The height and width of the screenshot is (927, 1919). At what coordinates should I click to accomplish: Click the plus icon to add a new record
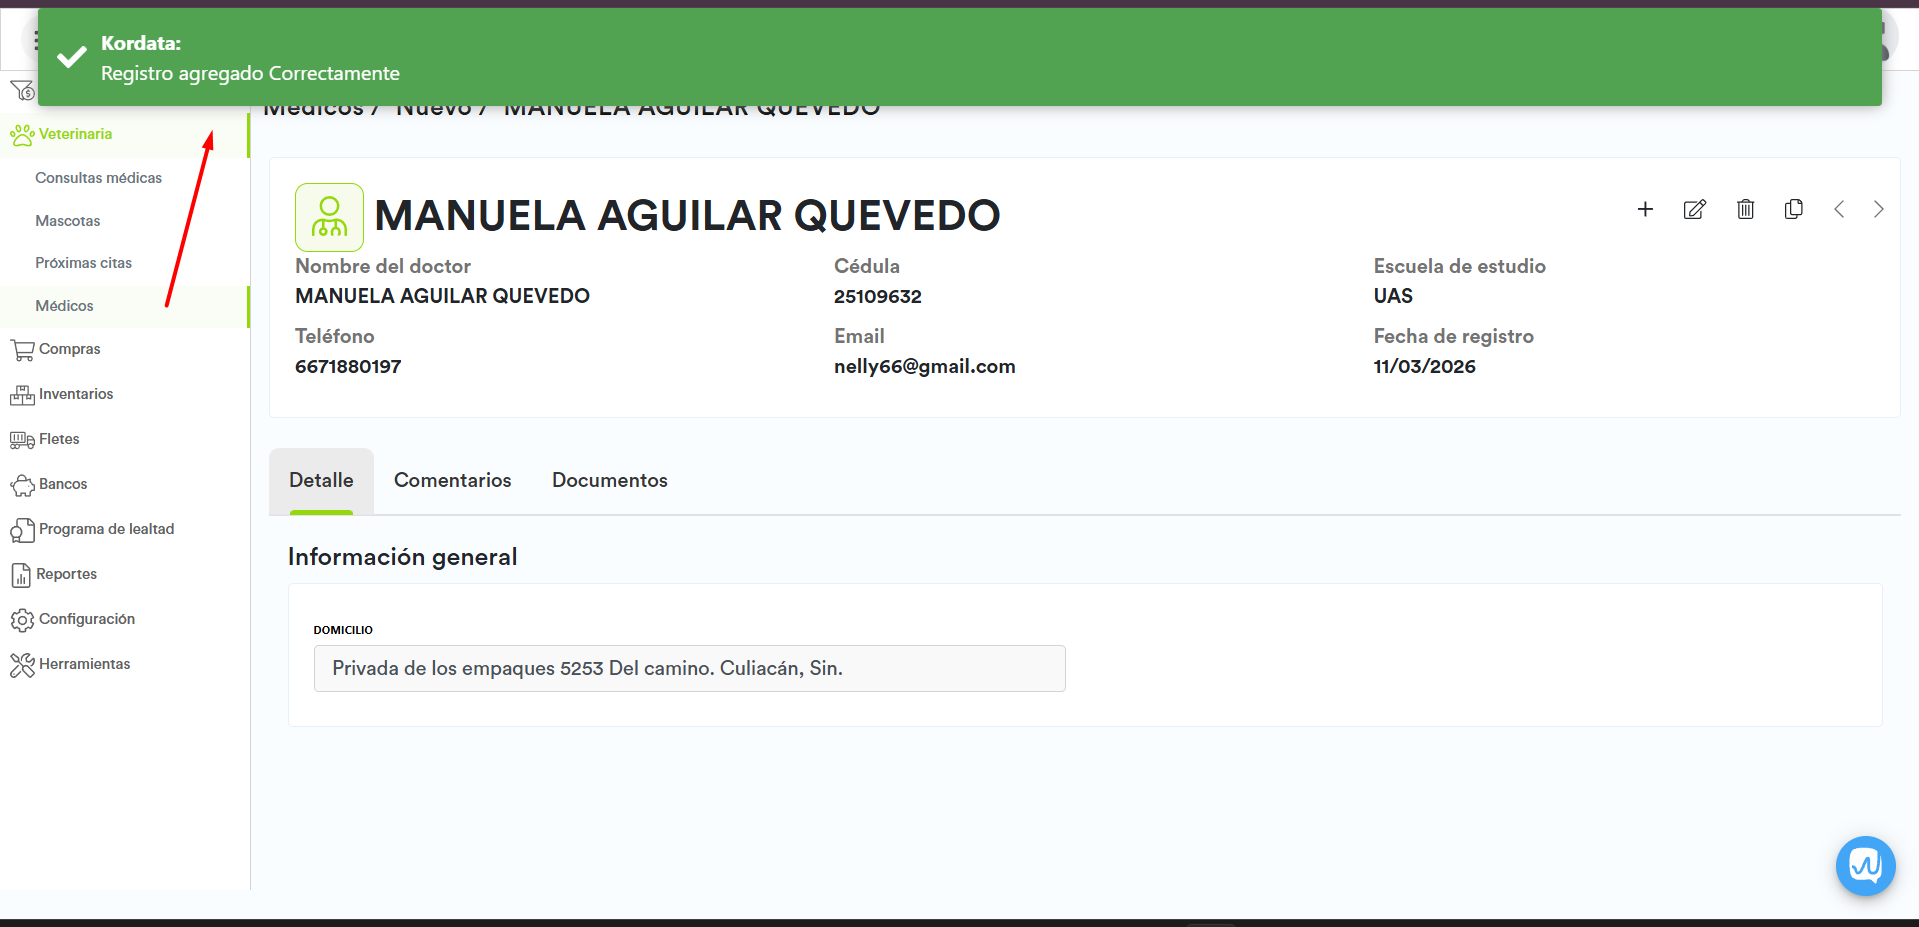click(1645, 209)
